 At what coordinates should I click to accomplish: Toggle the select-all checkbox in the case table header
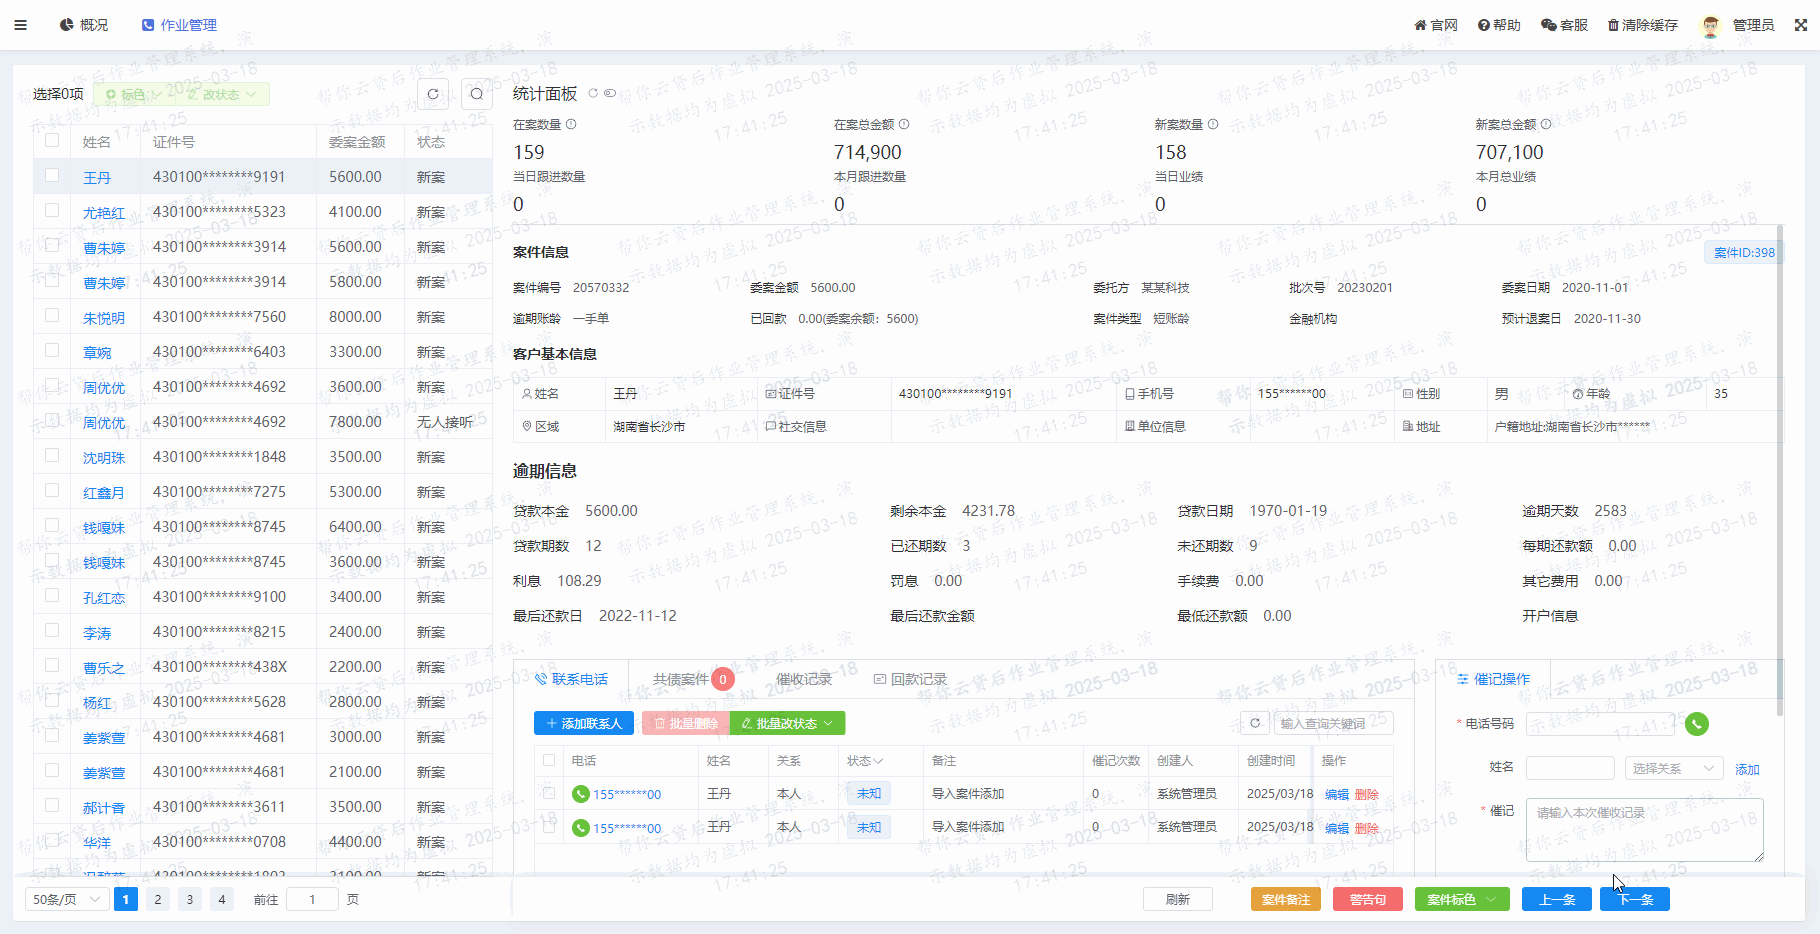coord(51,141)
